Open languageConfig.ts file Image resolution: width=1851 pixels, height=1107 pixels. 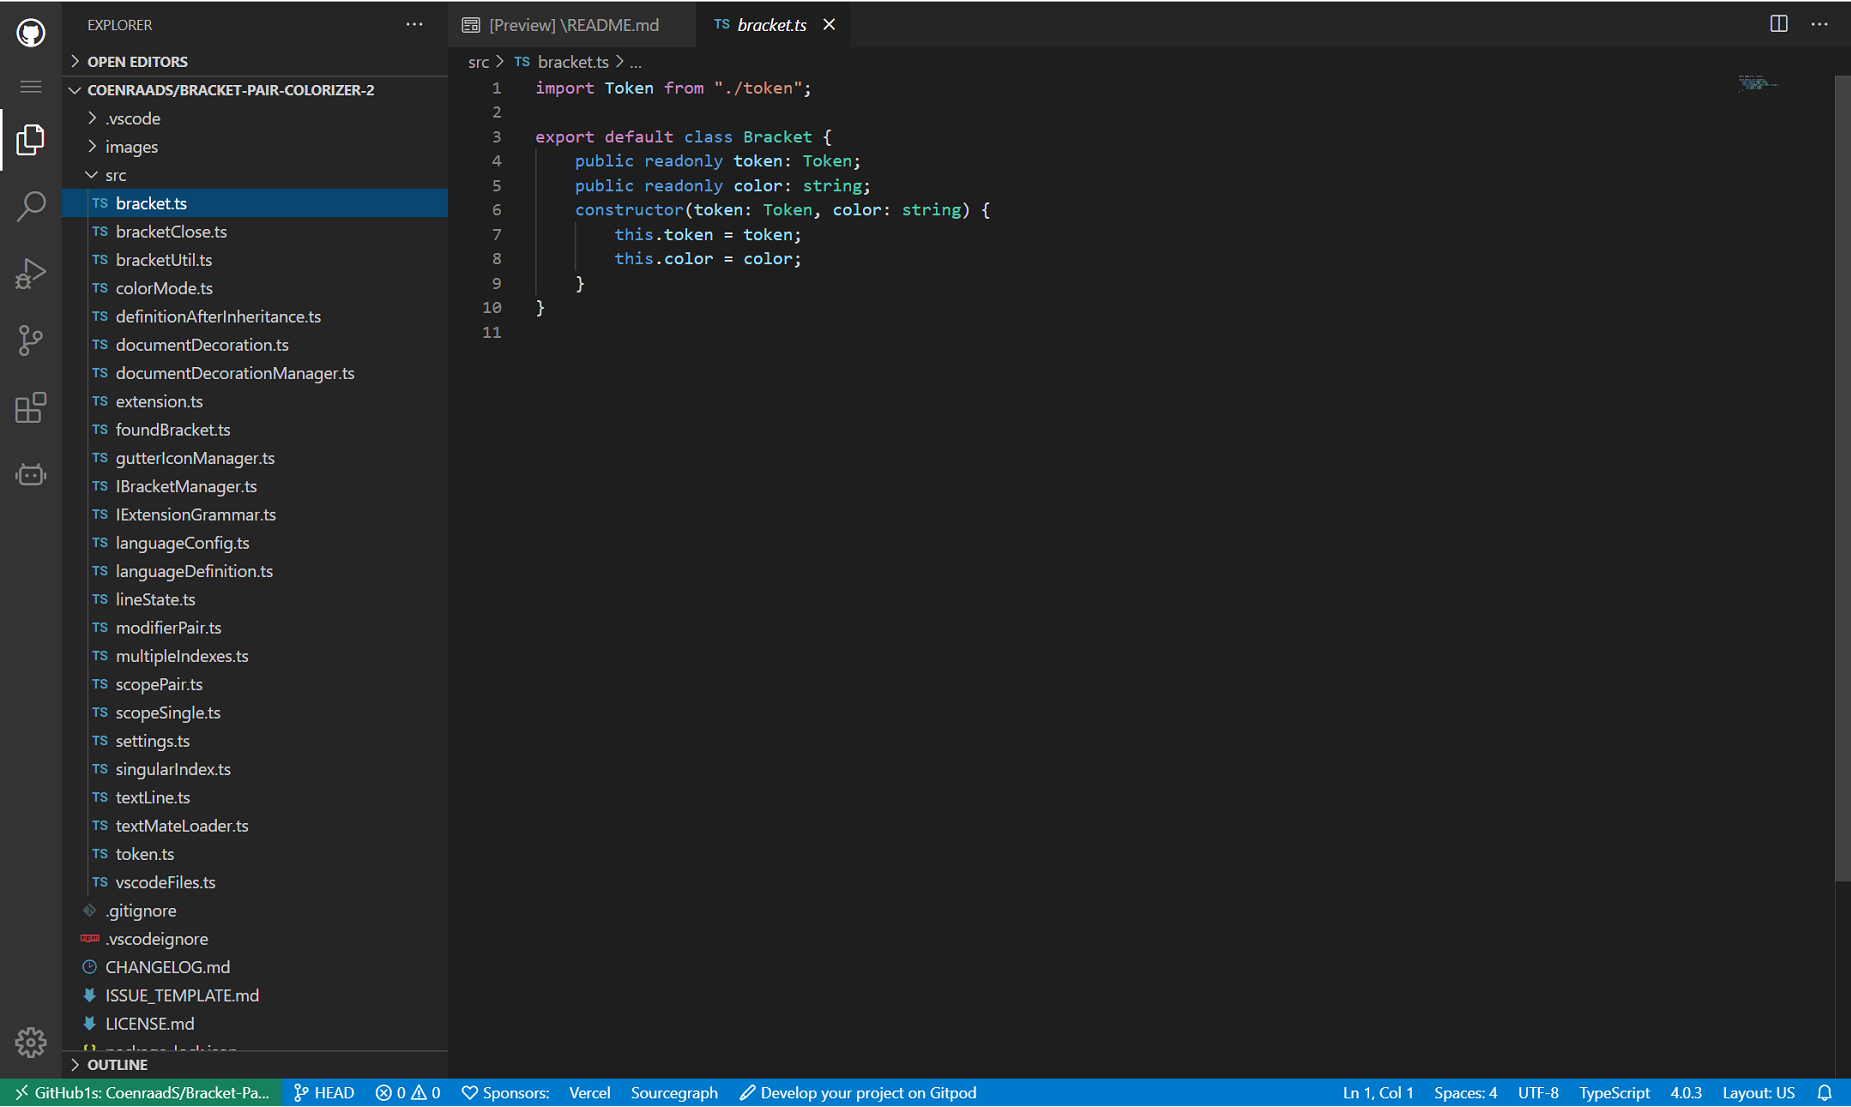tap(255, 543)
